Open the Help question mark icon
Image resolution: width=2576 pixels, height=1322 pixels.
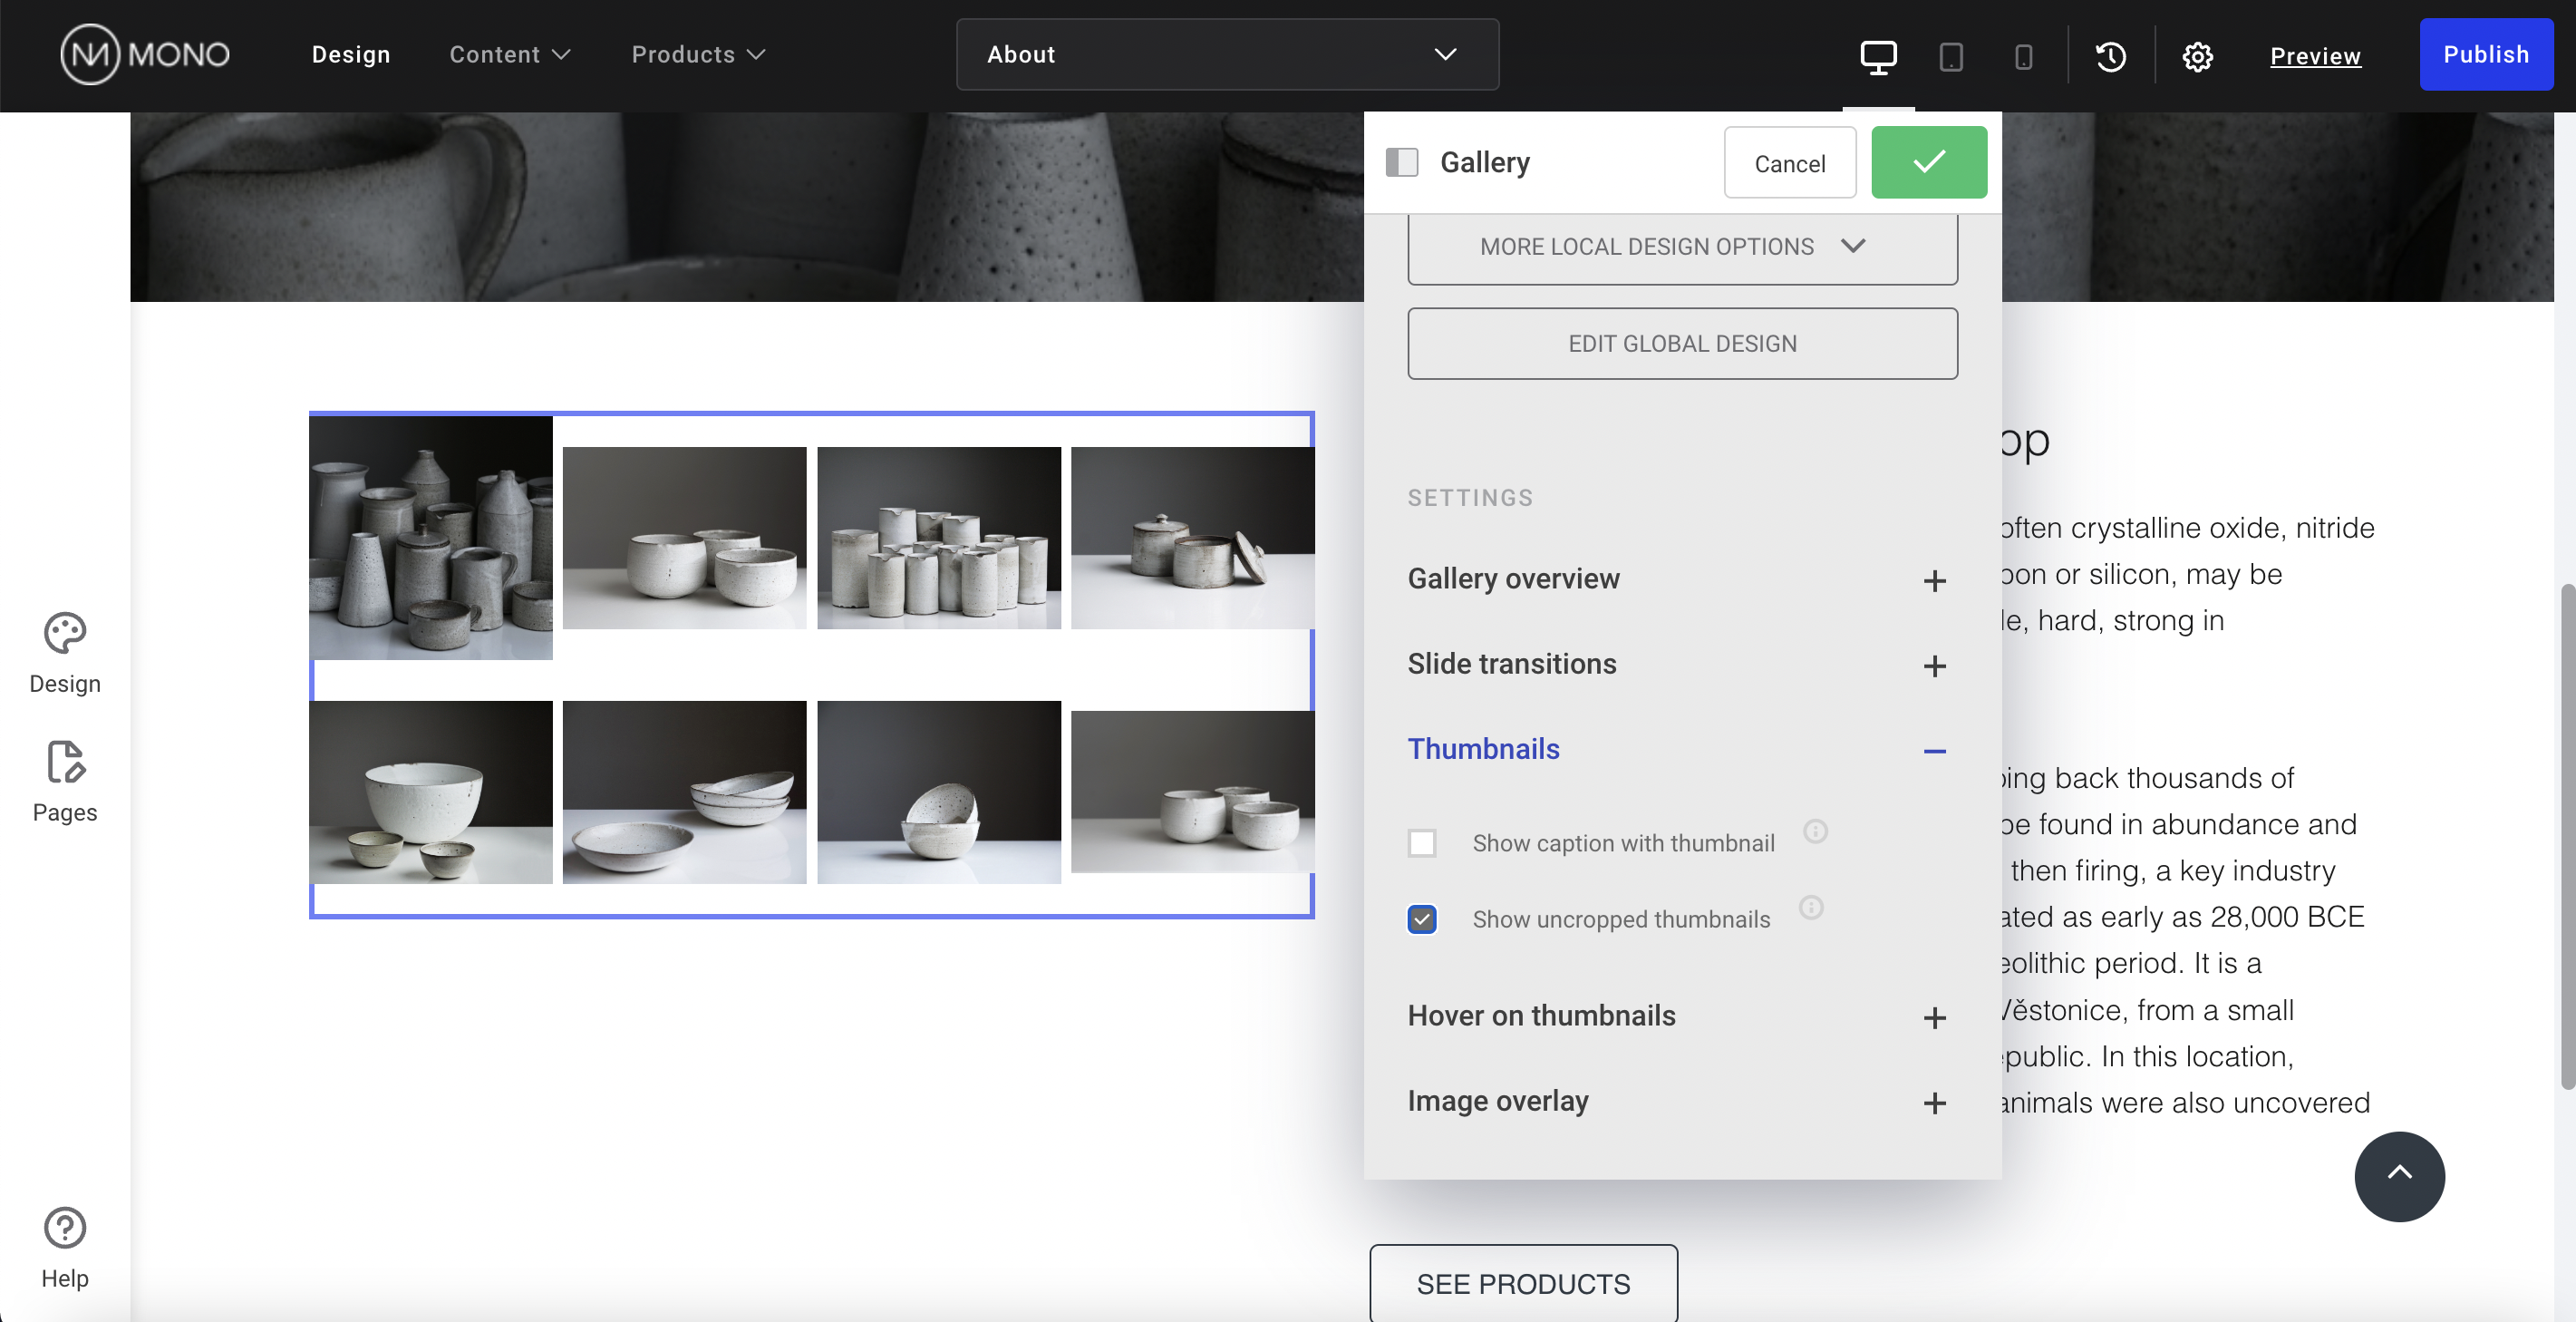(65, 1248)
